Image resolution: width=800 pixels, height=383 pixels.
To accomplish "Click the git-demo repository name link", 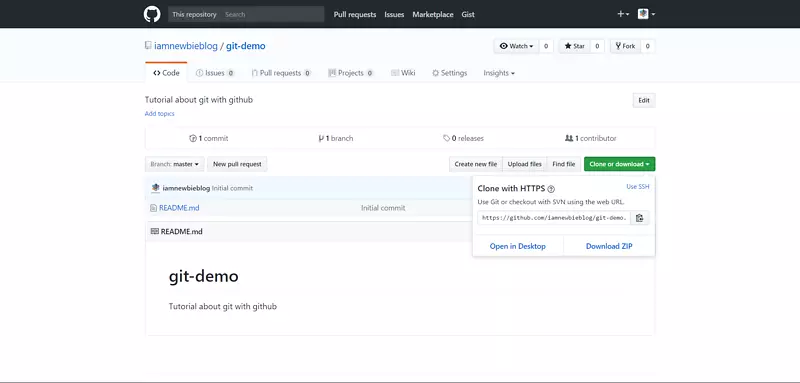I will tap(245, 46).
